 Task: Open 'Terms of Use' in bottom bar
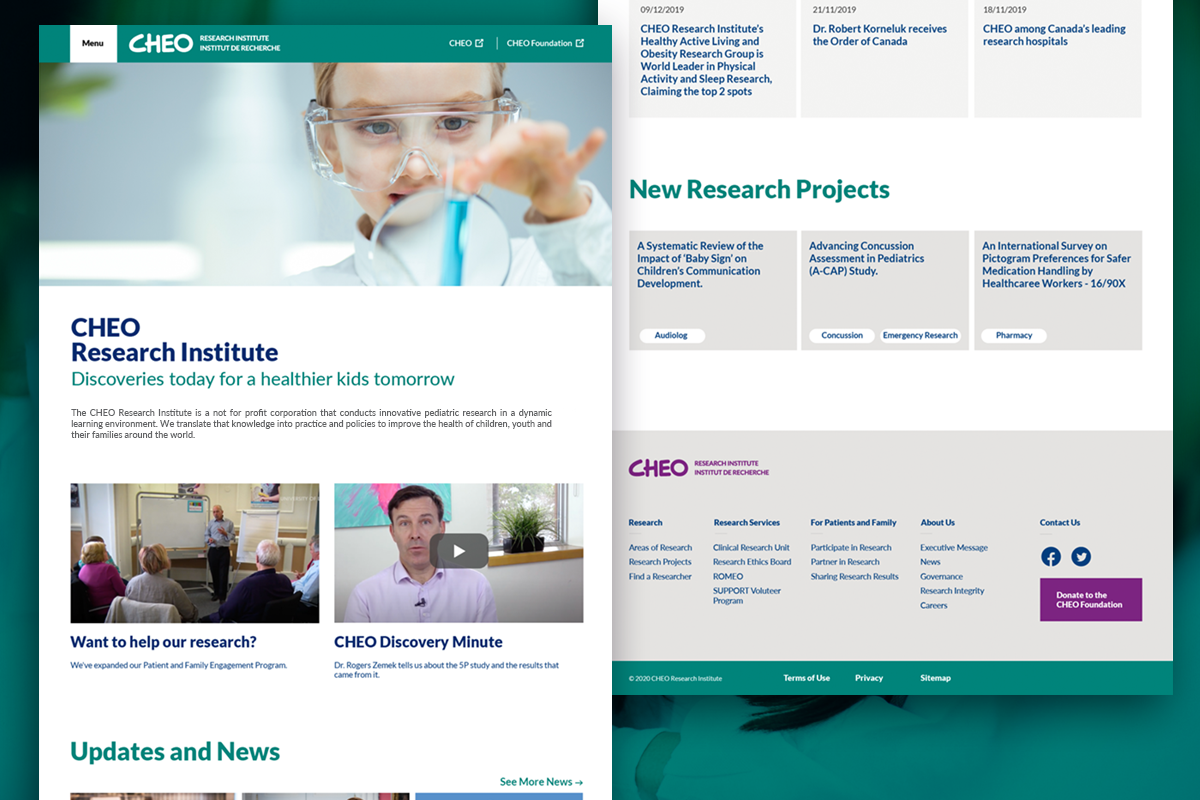coord(806,678)
